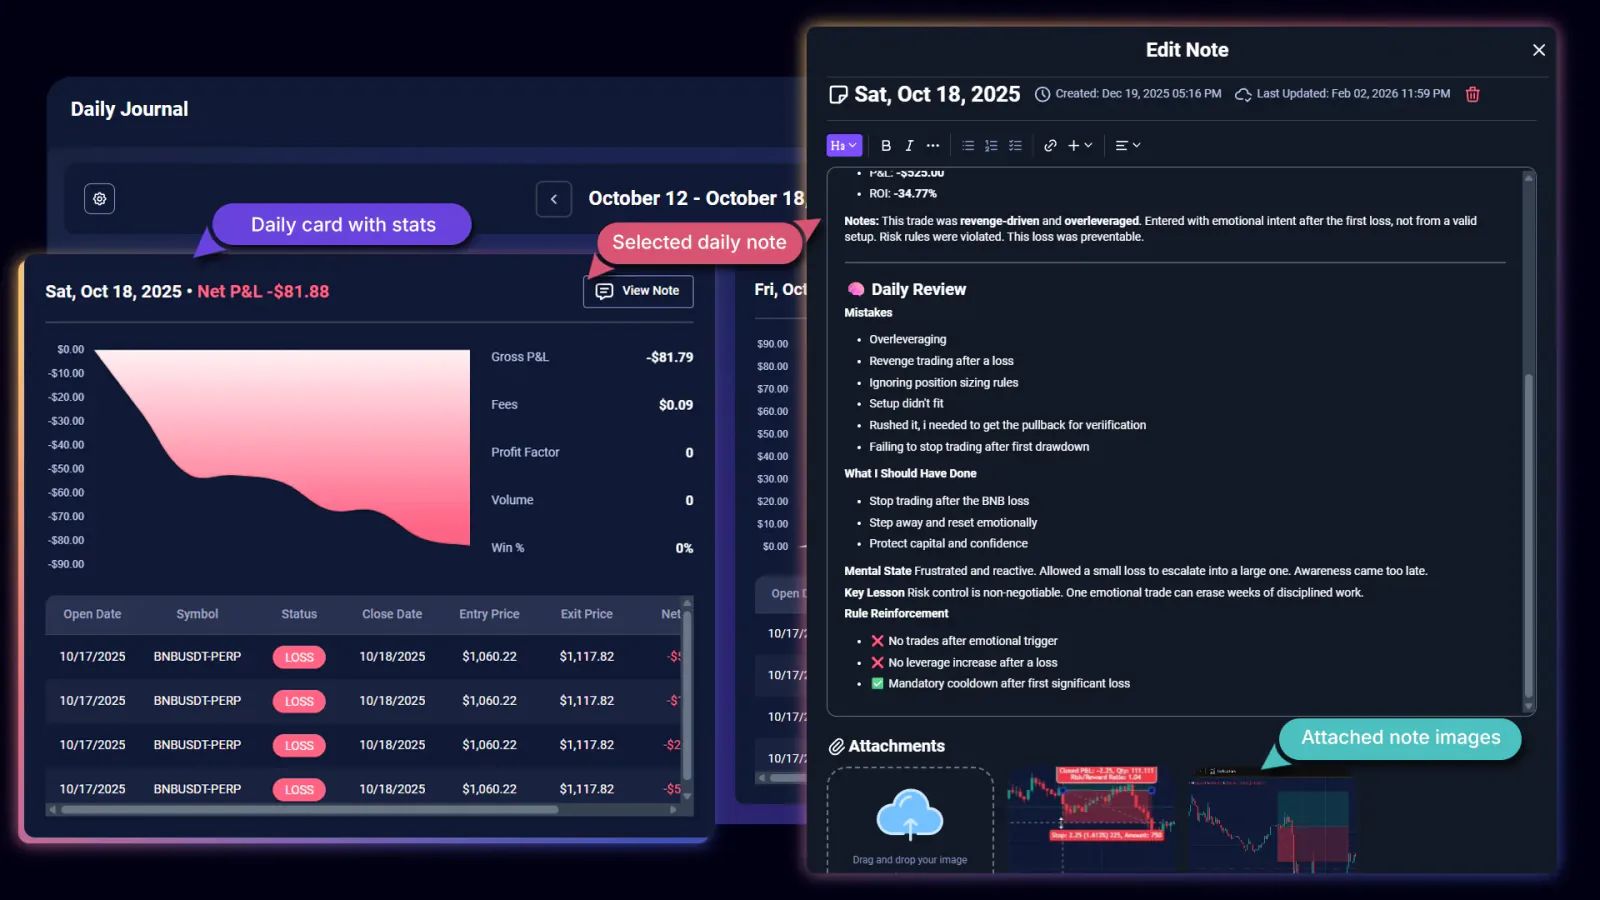Open the settings gear in Daily Journal

pos(99,199)
